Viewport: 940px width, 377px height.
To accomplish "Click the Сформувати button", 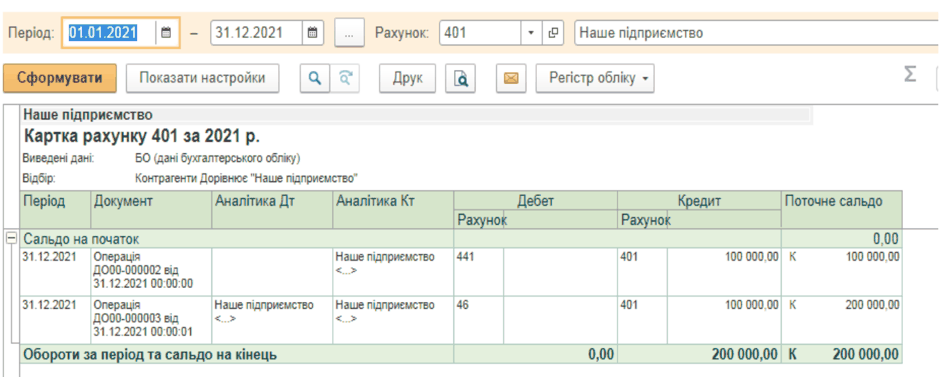I will pyautogui.click(x=59, y=79).
